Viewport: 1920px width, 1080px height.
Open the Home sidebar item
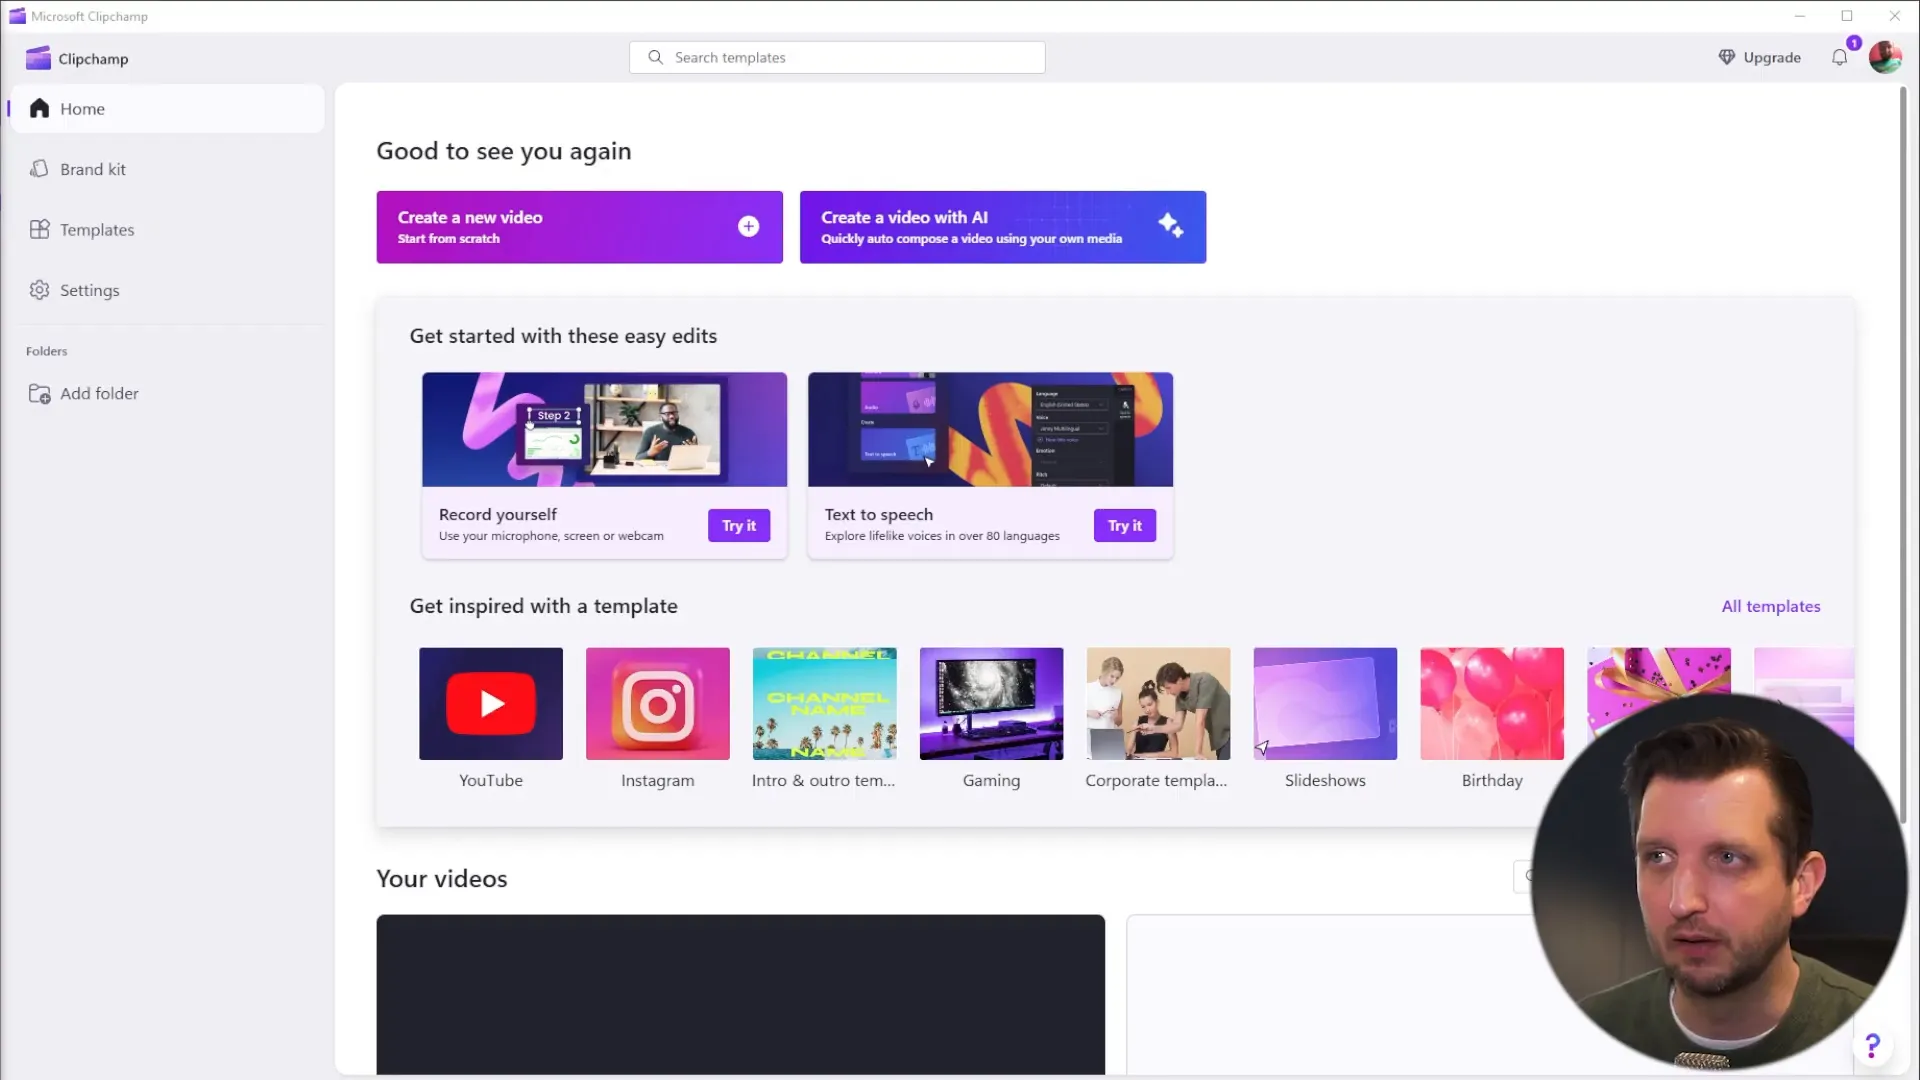click(x=167, y=109)
